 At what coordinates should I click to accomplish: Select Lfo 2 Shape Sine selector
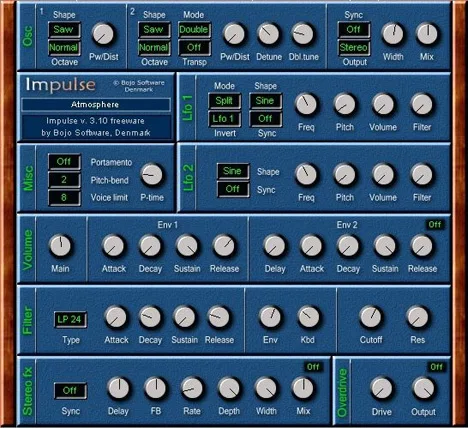233,171
